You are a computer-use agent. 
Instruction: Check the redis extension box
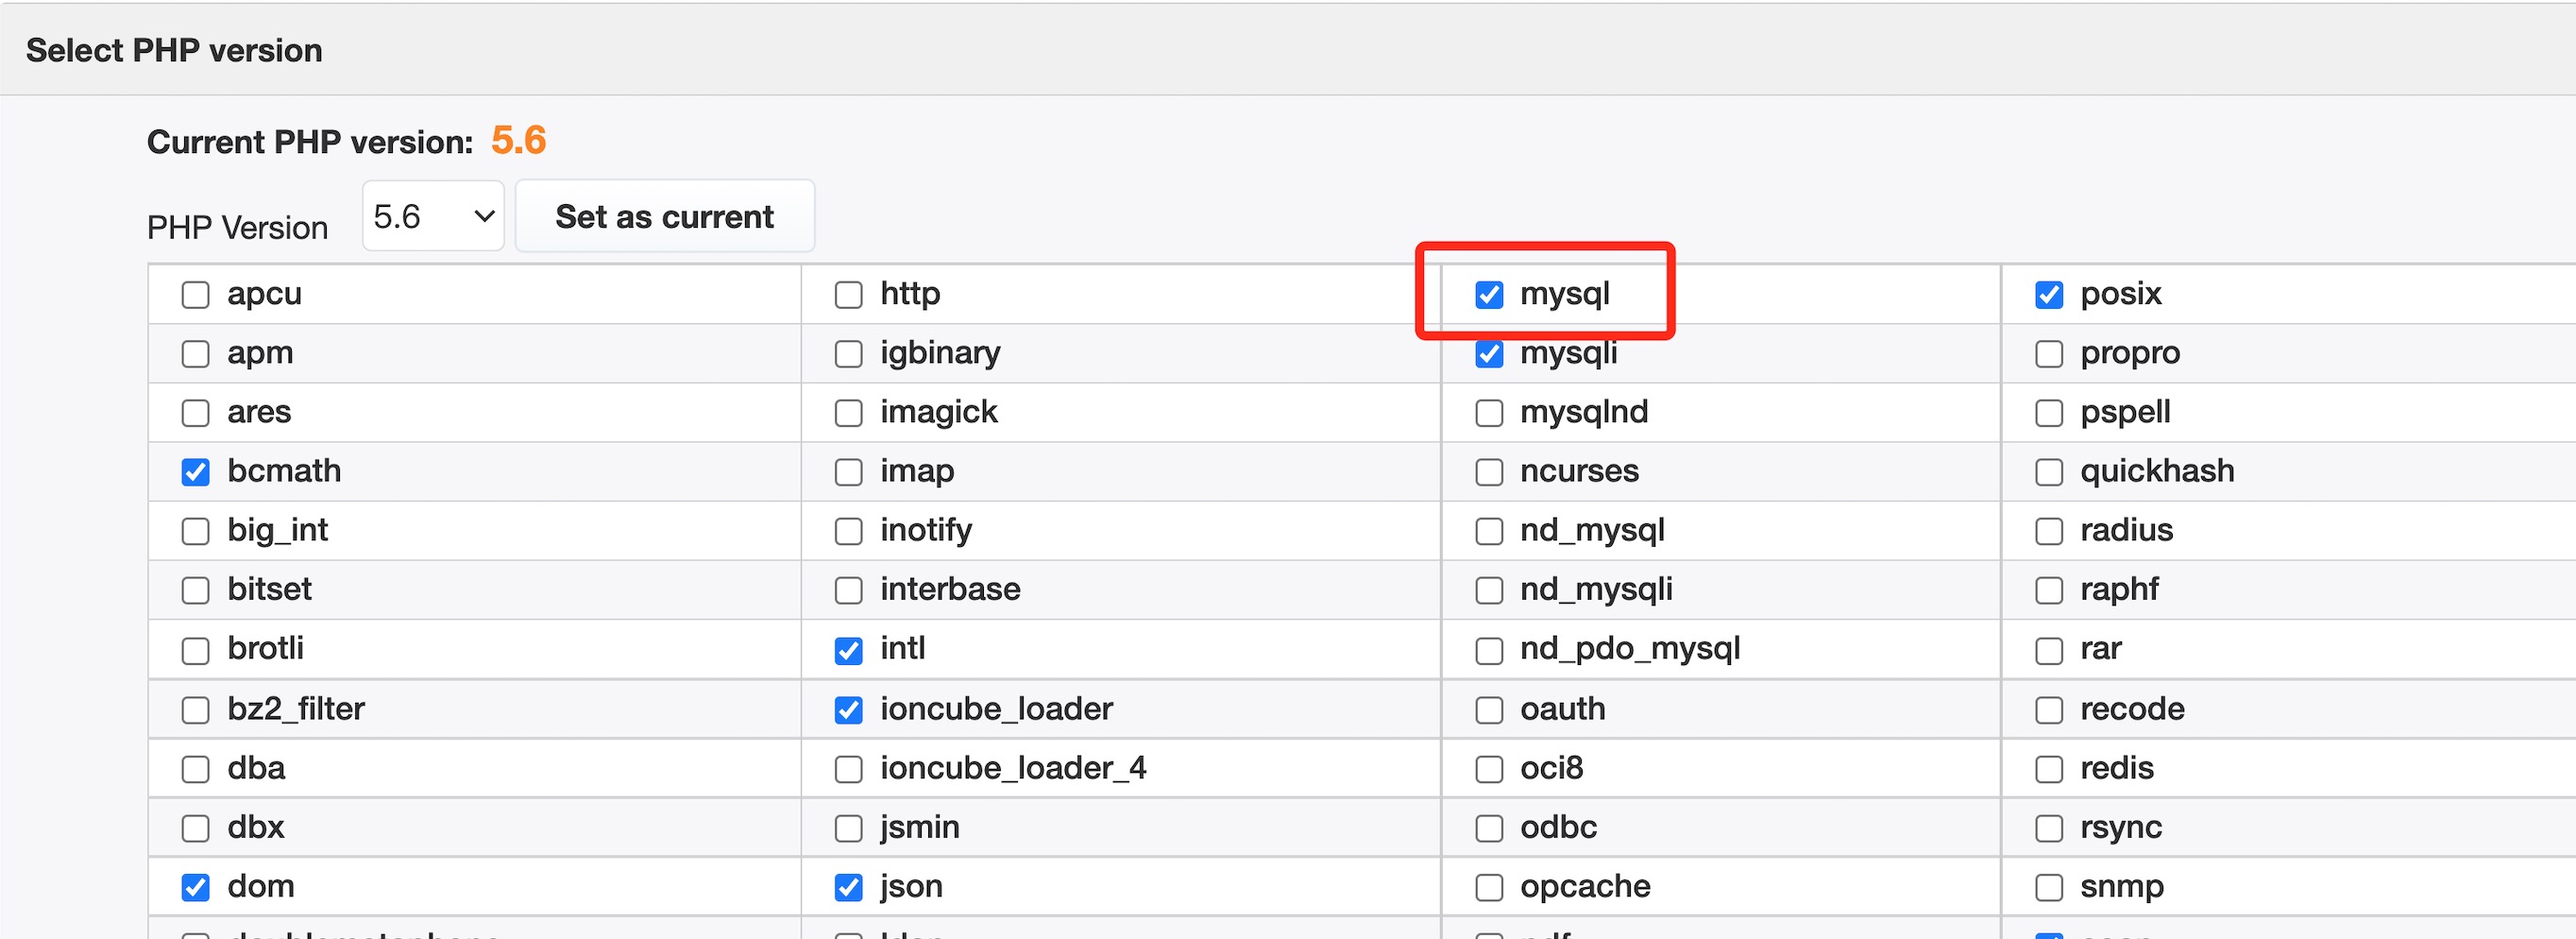2049,769
